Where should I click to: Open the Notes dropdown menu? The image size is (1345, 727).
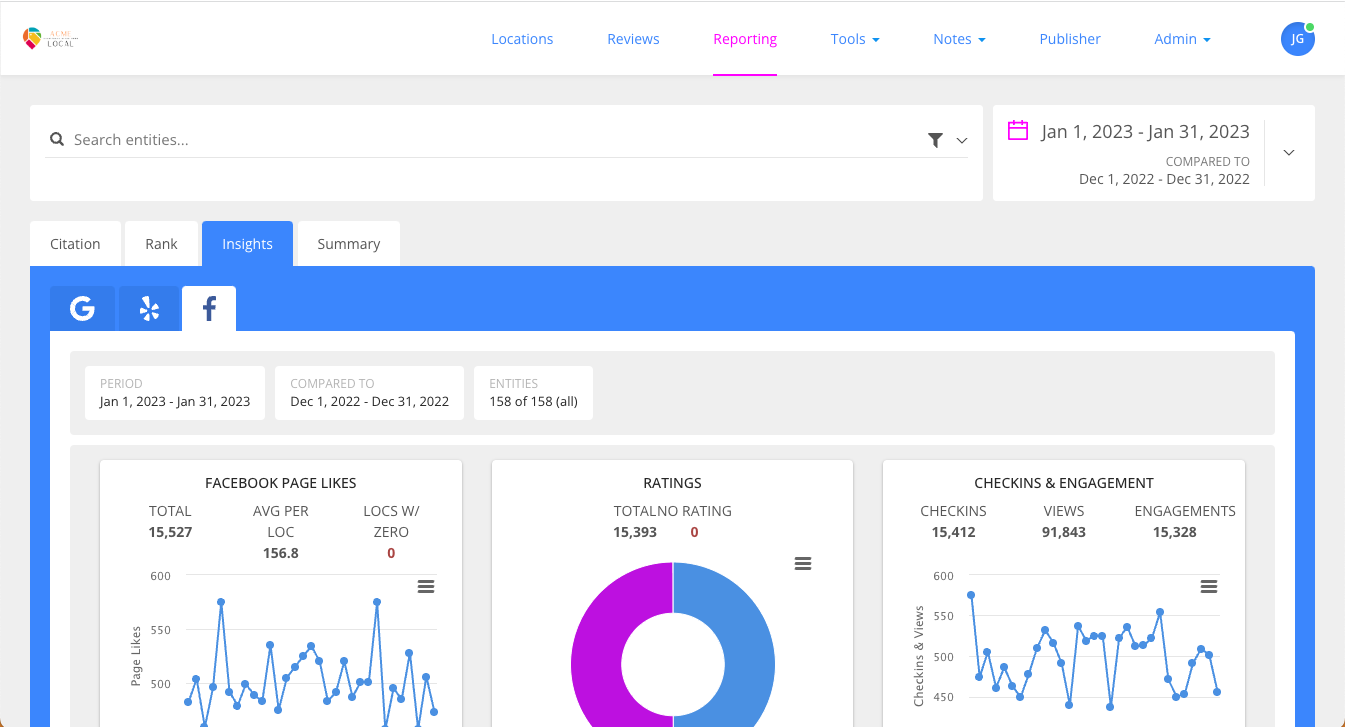958,39
